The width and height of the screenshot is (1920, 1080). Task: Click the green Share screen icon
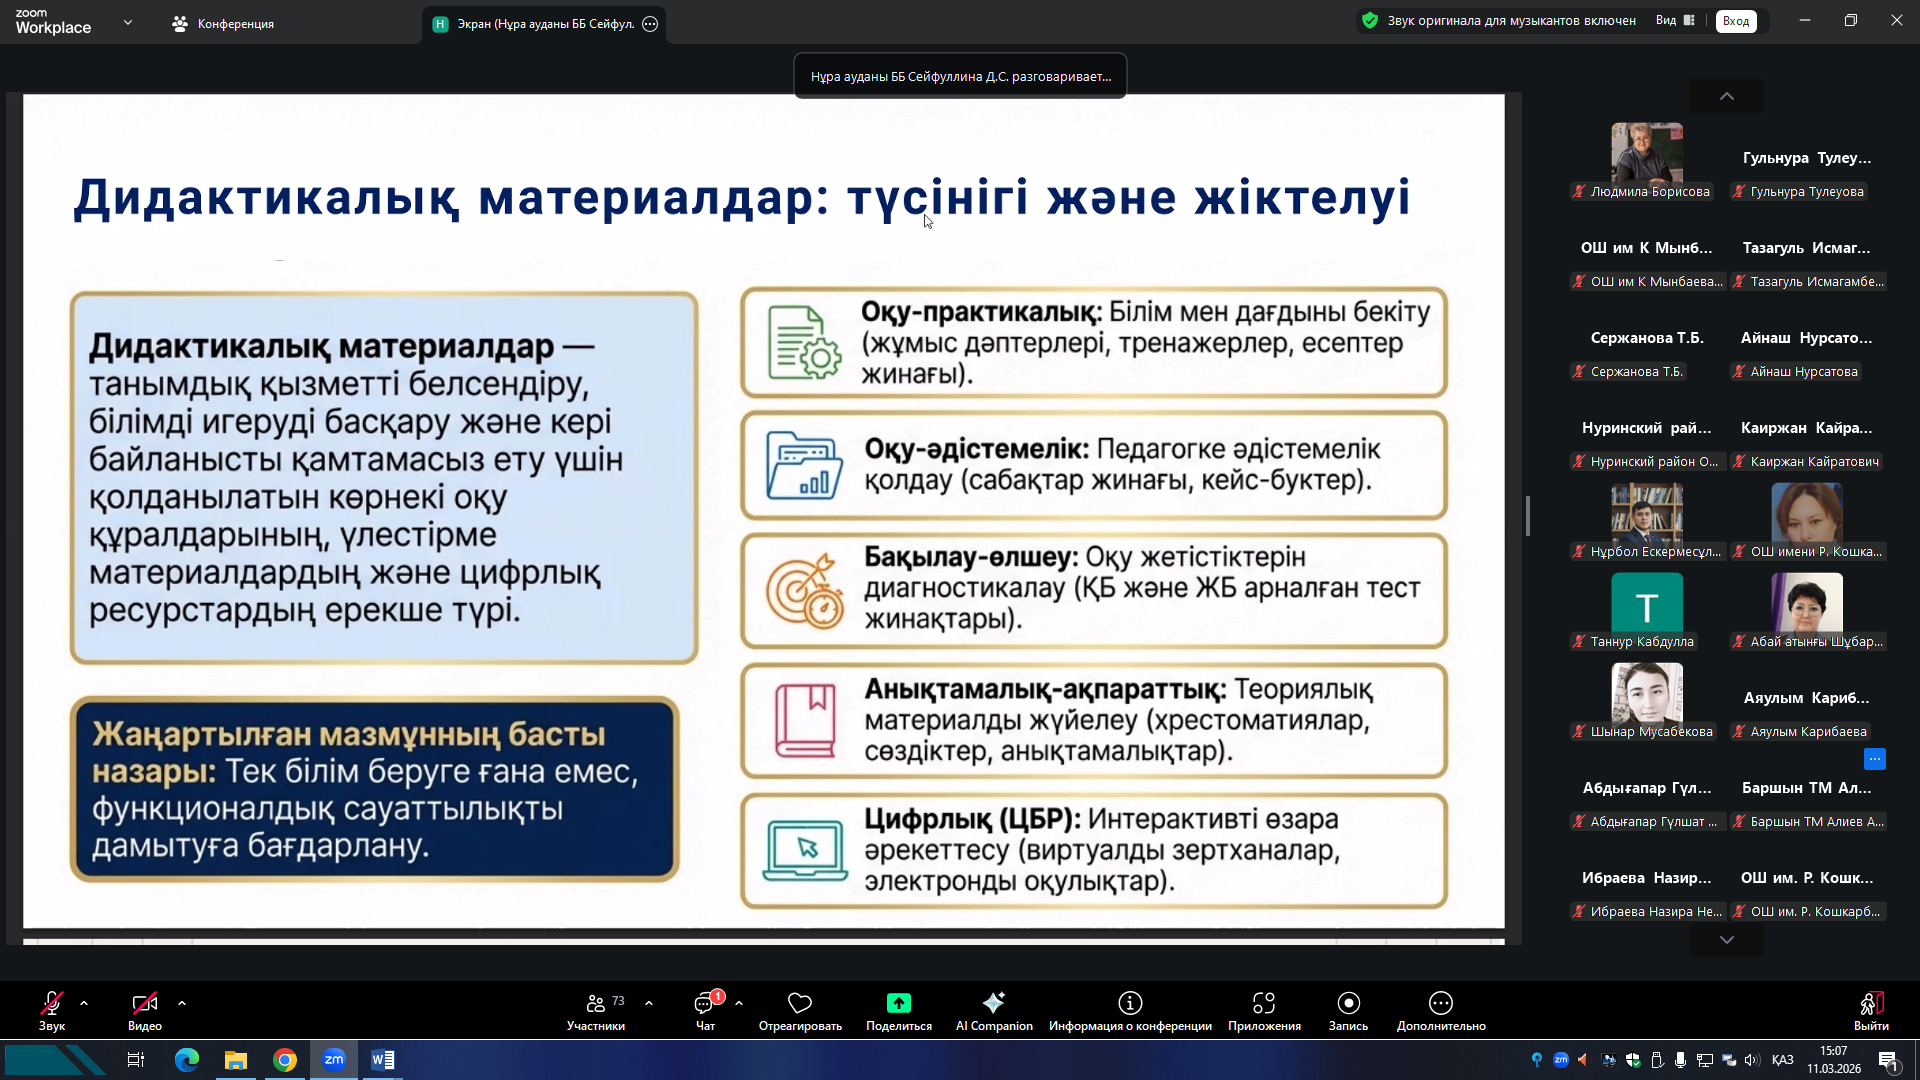898,1003
